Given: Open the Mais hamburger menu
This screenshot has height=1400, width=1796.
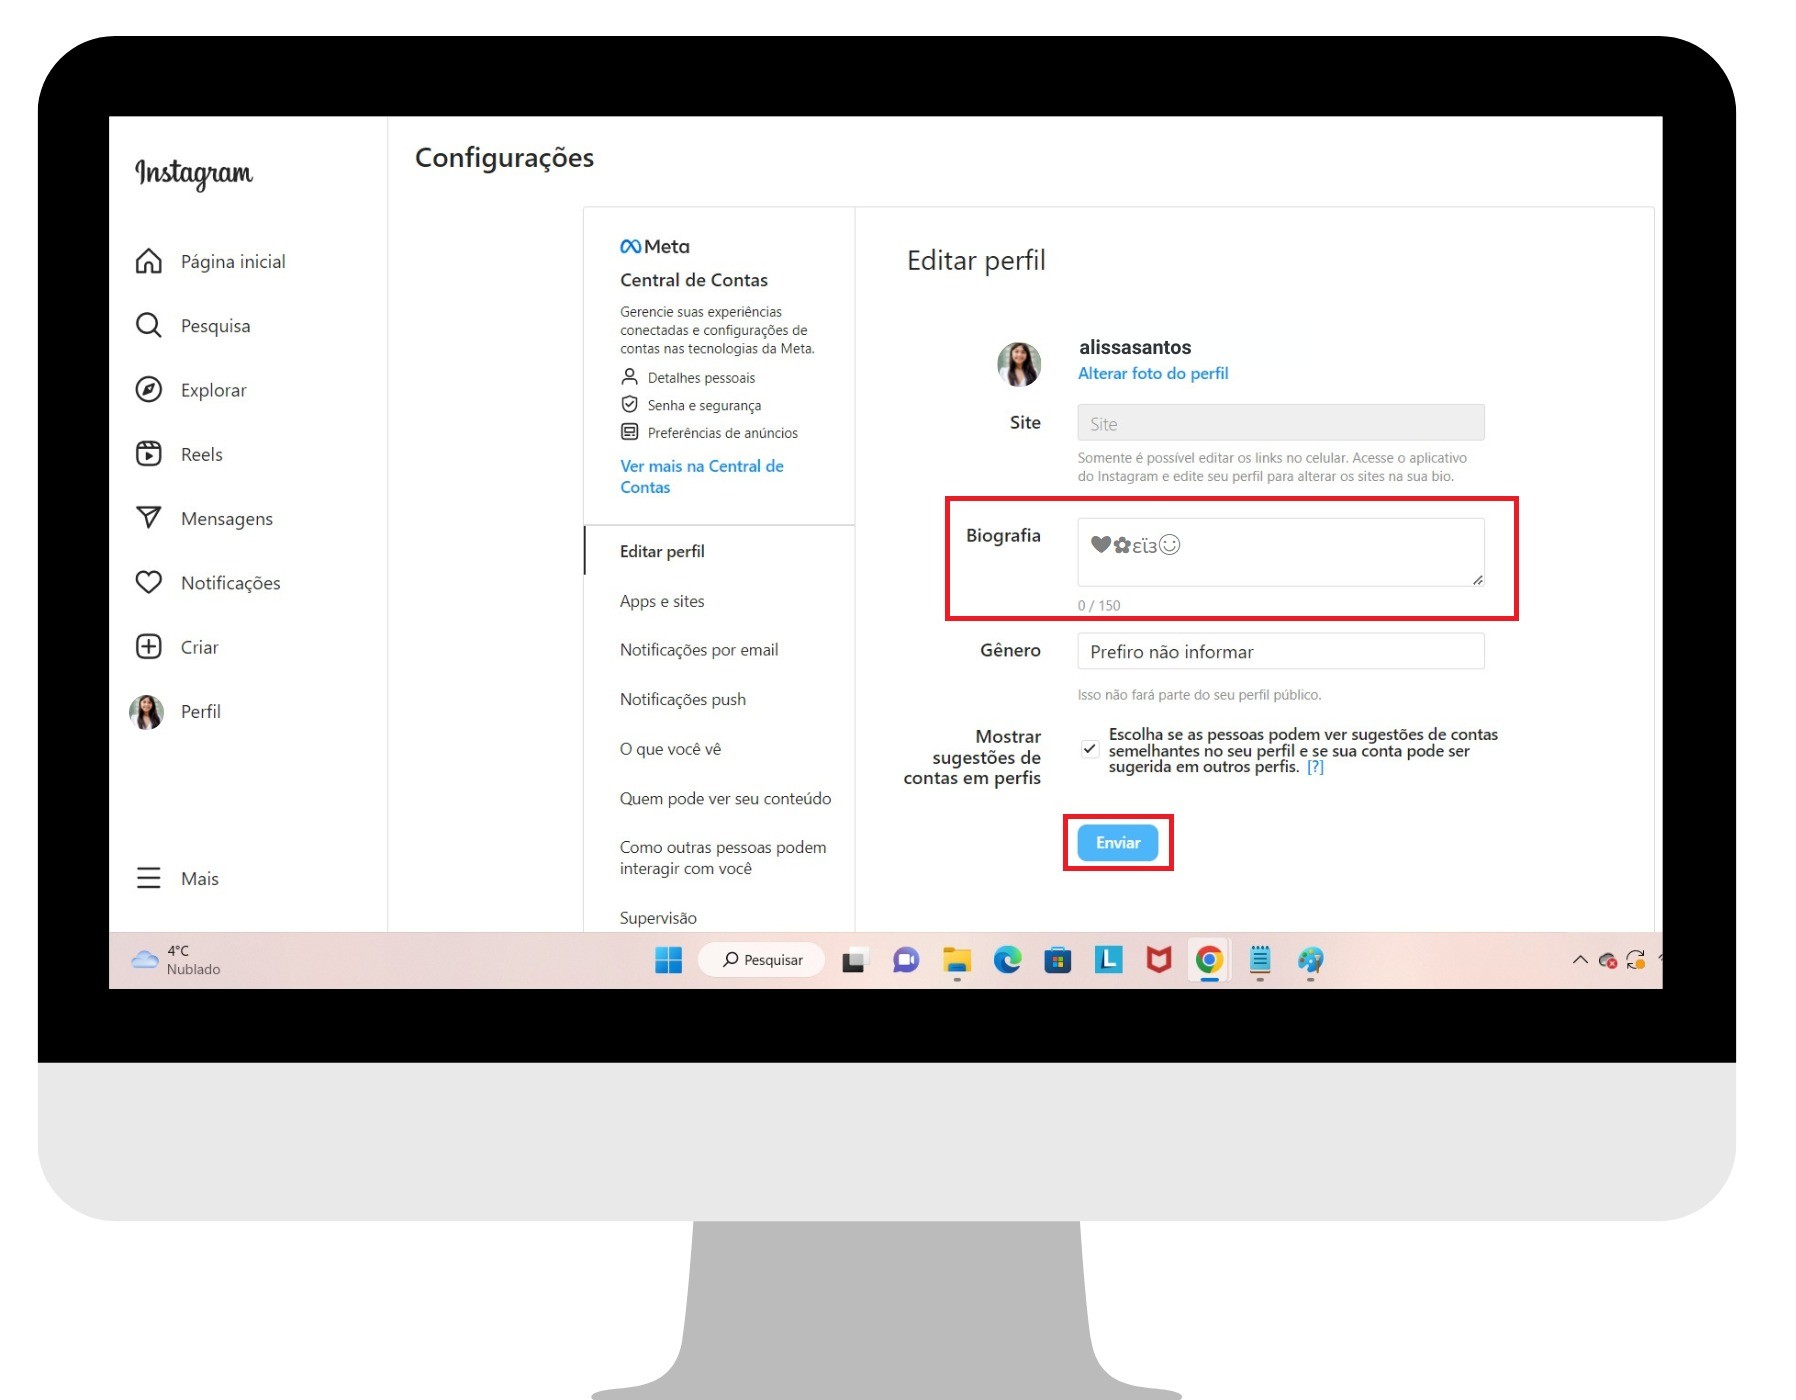Looking at the screenshot, I should click(149, 878).
